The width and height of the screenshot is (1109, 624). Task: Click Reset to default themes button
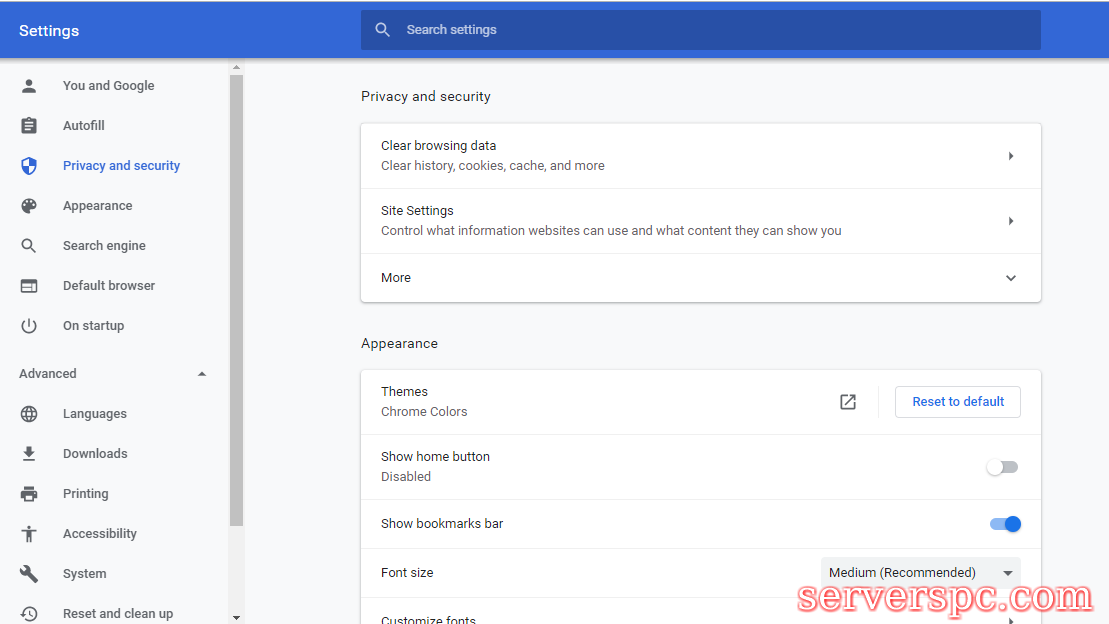tap(957, 402)
